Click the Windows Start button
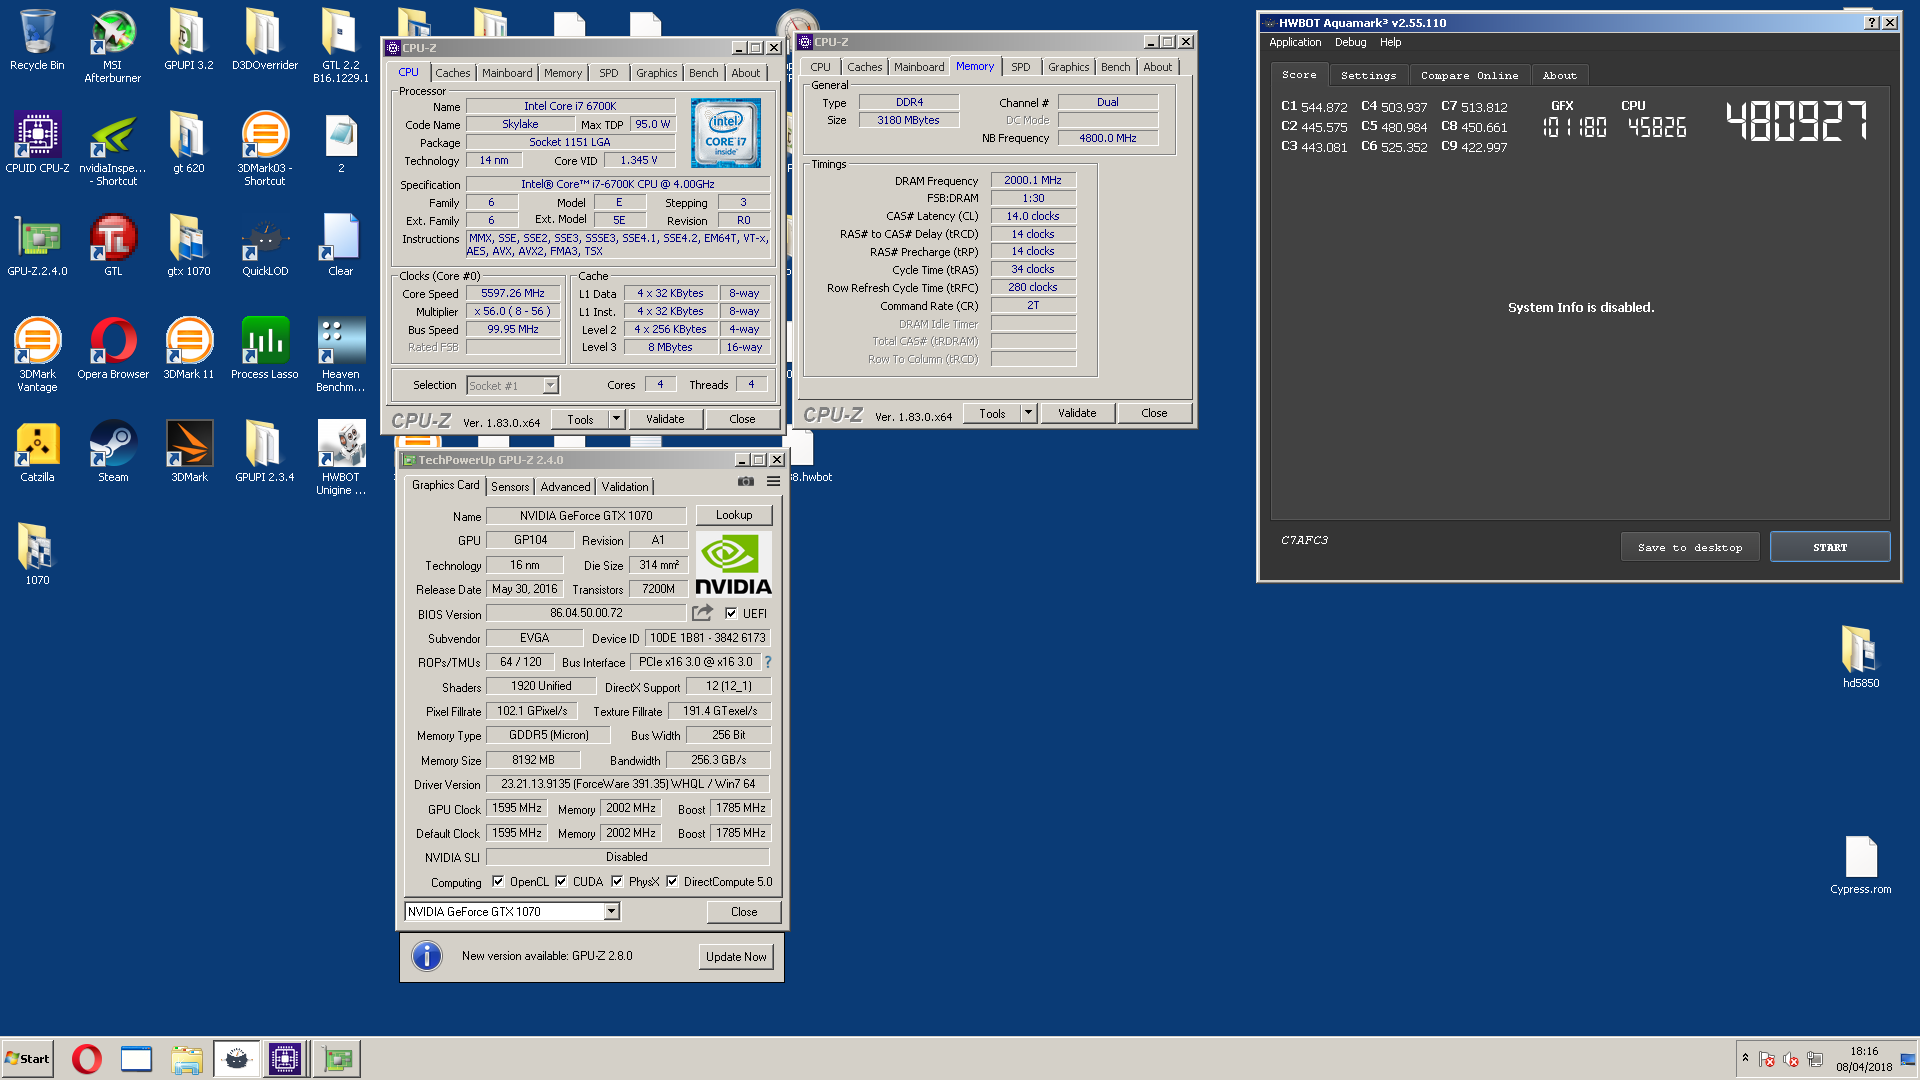The width and height of the screenshot is (1920, 1080). click(27, 1059)
